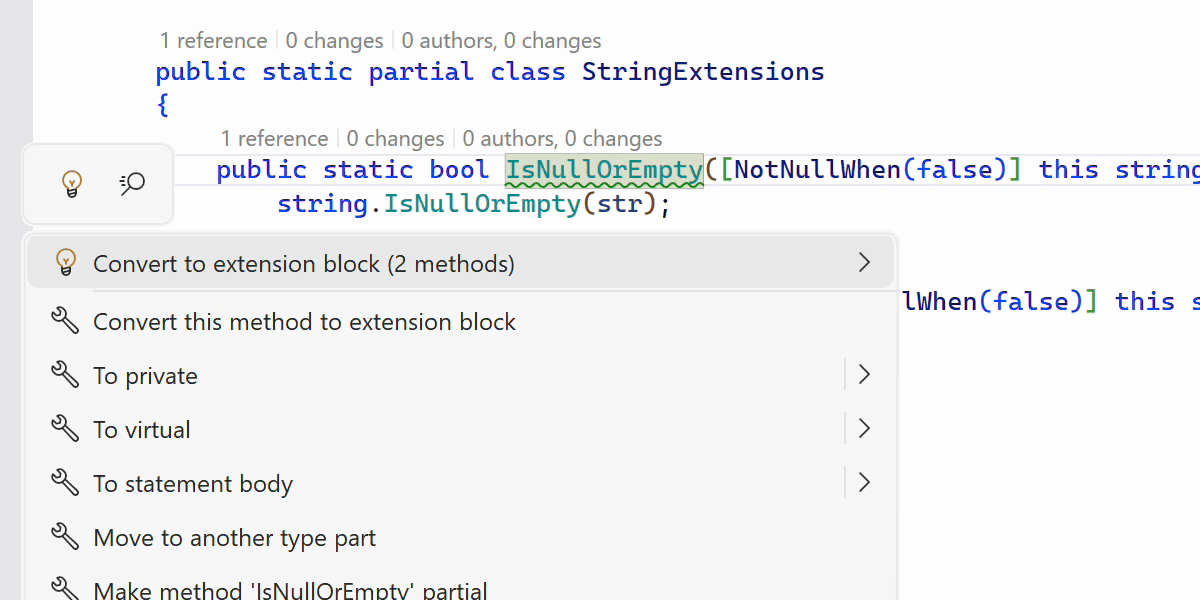Expand the To virtual submenu chevron
The image size is (1200, 600).
pyautogui.click(x=864, y=429)
